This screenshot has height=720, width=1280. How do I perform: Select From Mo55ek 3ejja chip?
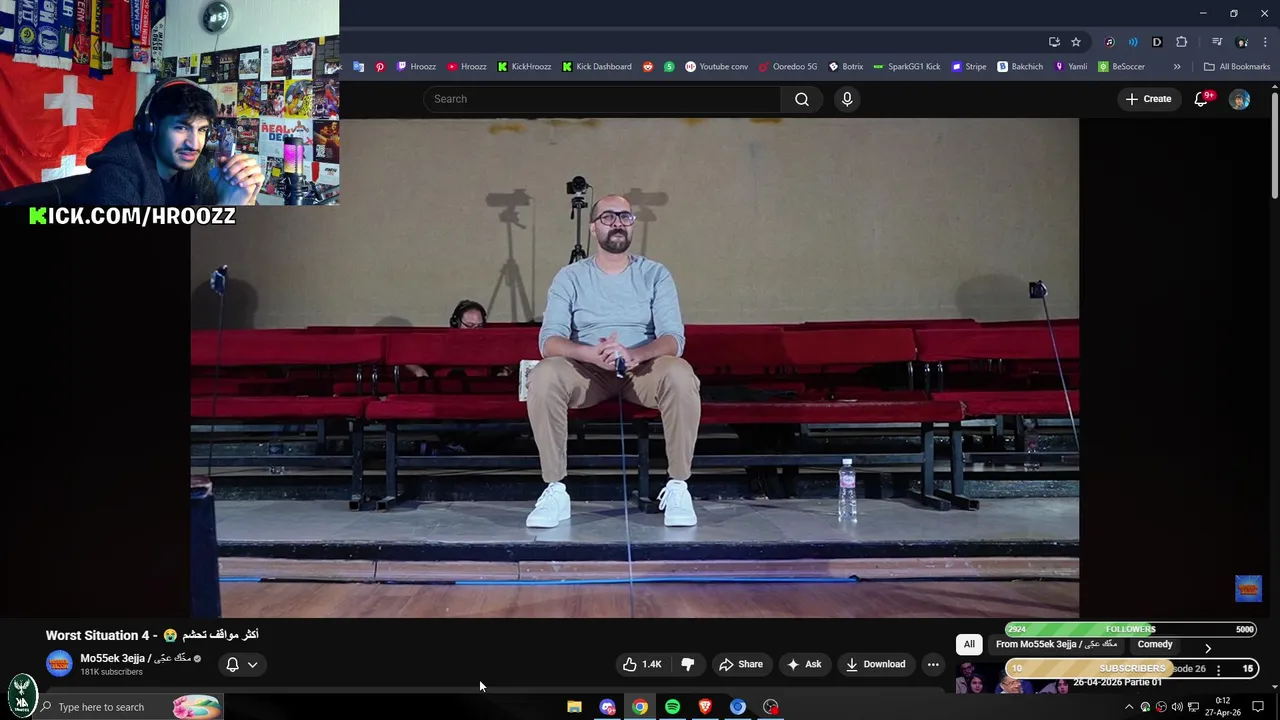pos(1056,645)
